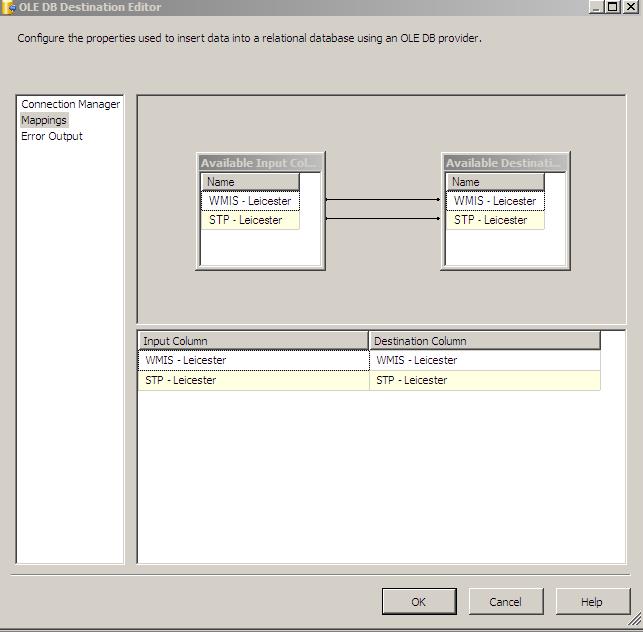Click the Destination Column grid header
This screenshot has width=643, height=632.
tap(485, 340)
